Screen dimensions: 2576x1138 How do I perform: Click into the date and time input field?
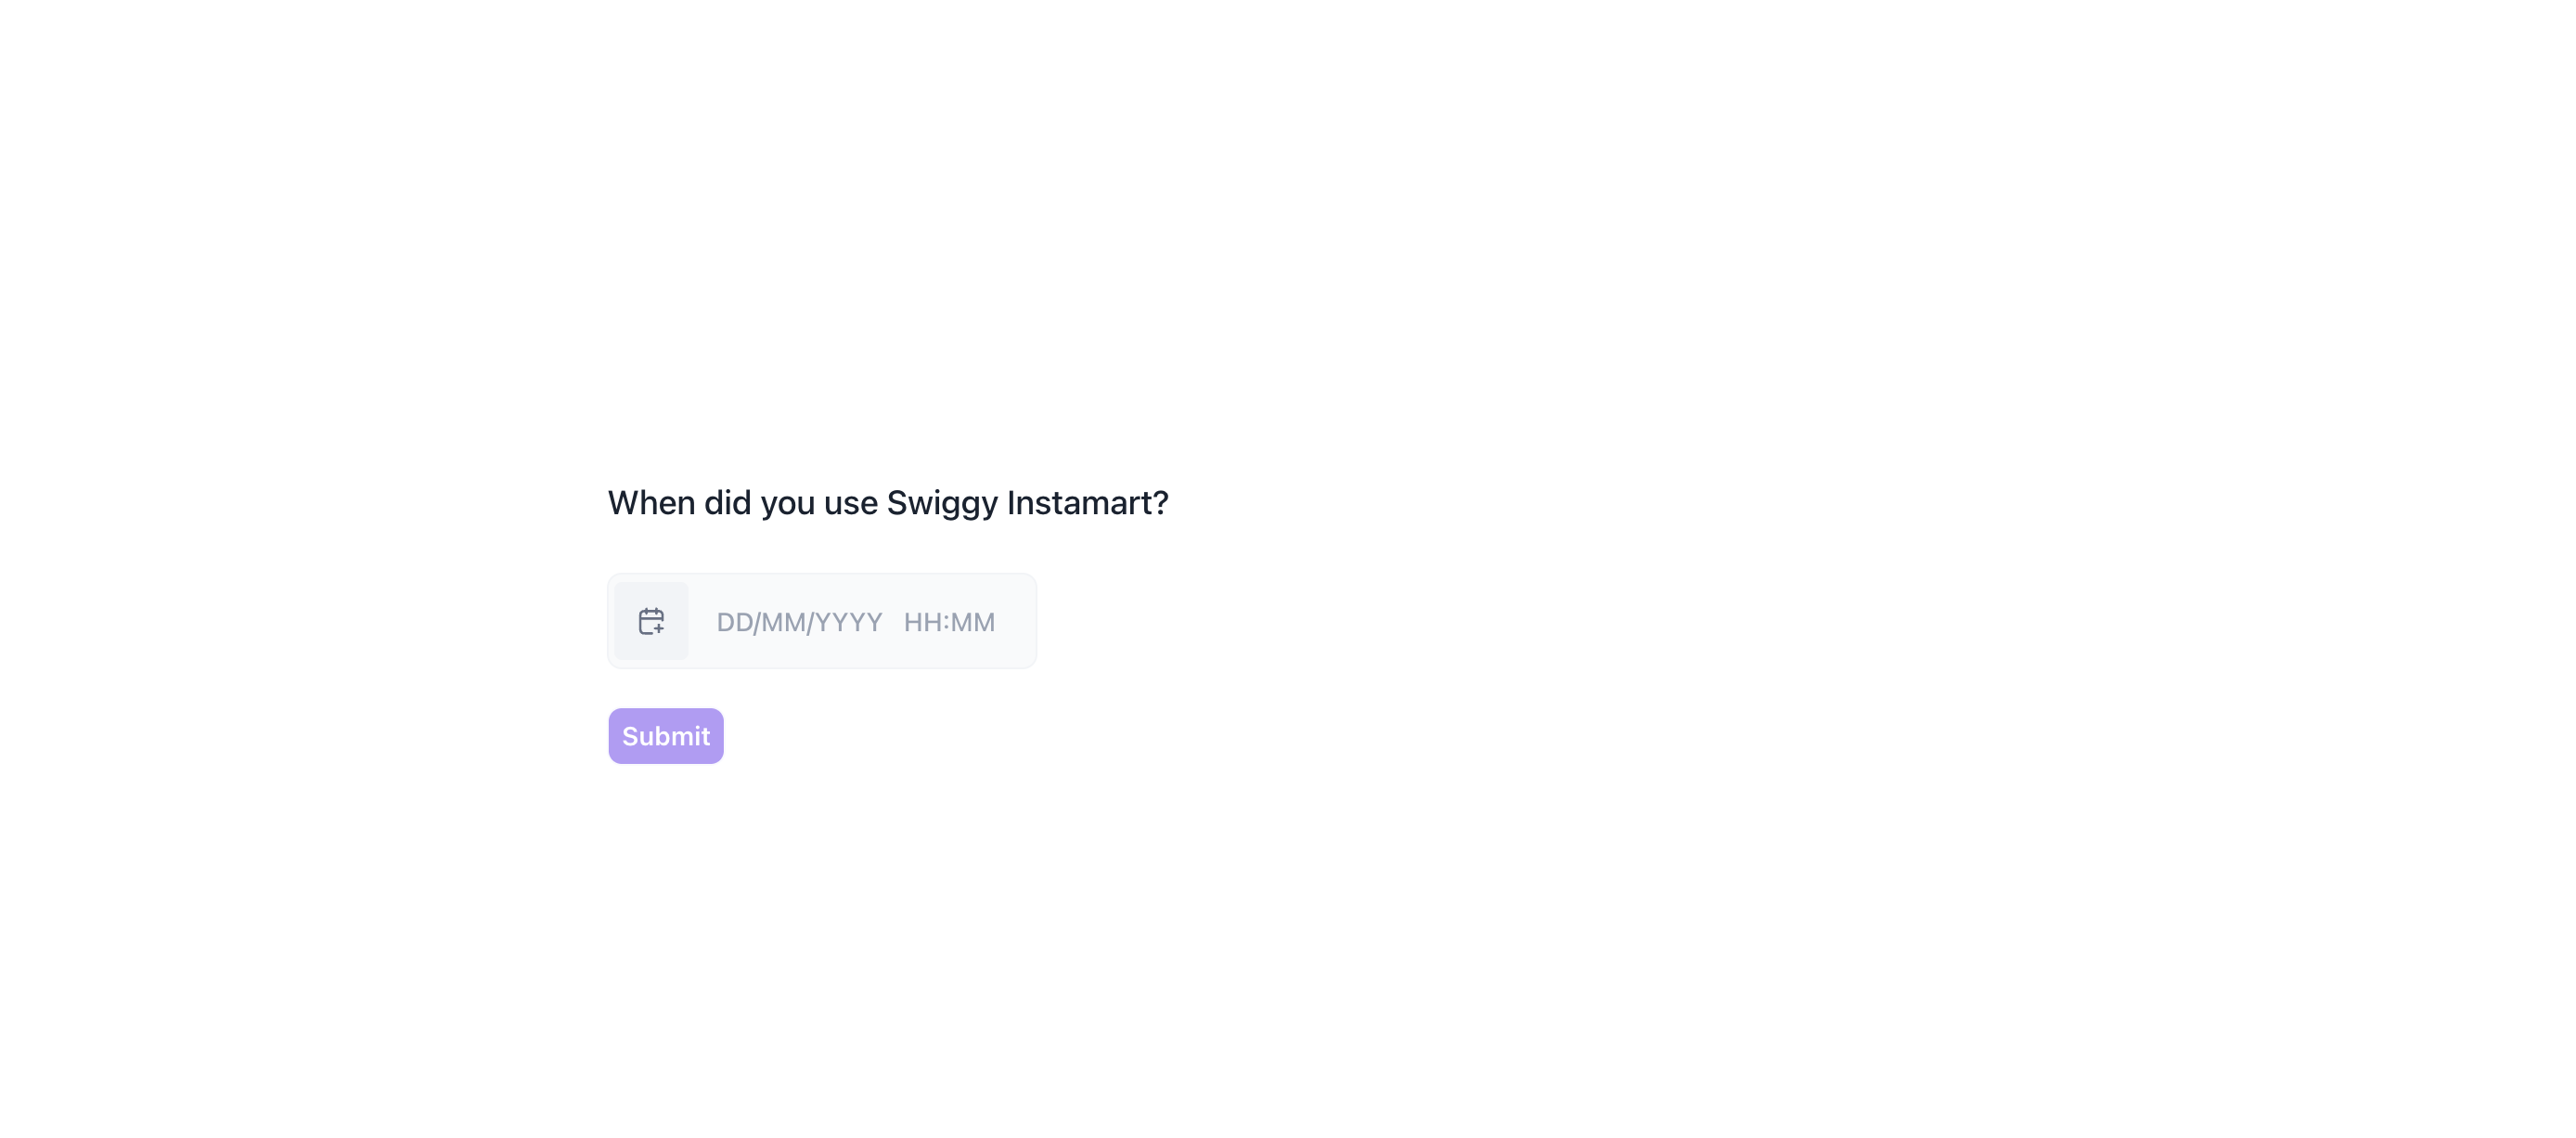[855, 622]
